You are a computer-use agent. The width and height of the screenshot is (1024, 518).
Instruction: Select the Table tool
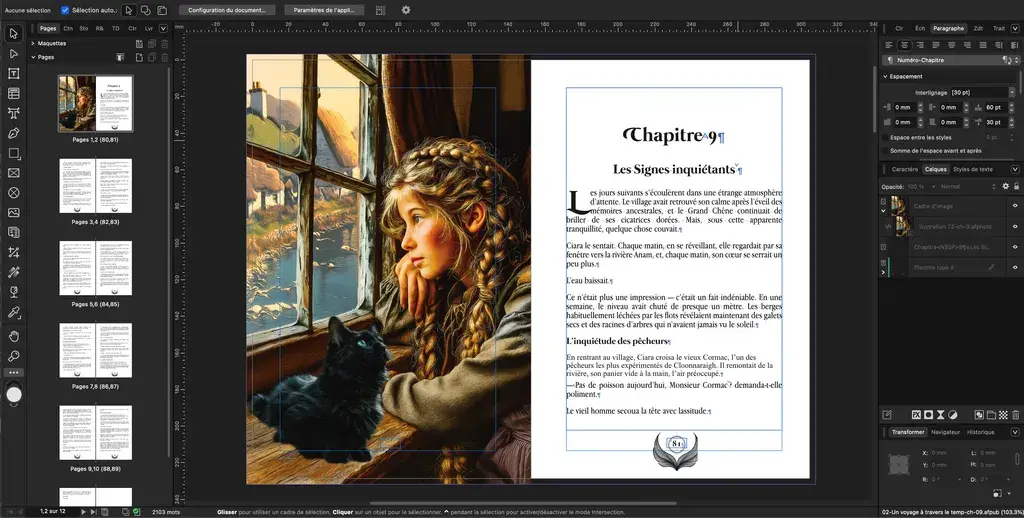click(x=14, y=93)
